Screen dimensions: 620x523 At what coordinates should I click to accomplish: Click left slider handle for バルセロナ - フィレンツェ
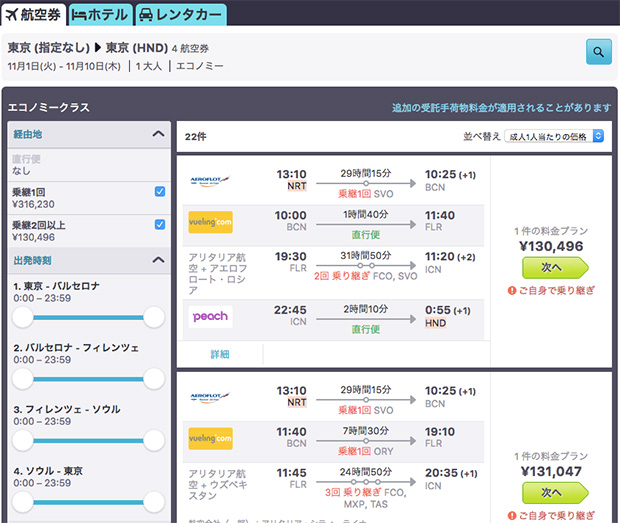pyautogui.click(x=23, y=379)
